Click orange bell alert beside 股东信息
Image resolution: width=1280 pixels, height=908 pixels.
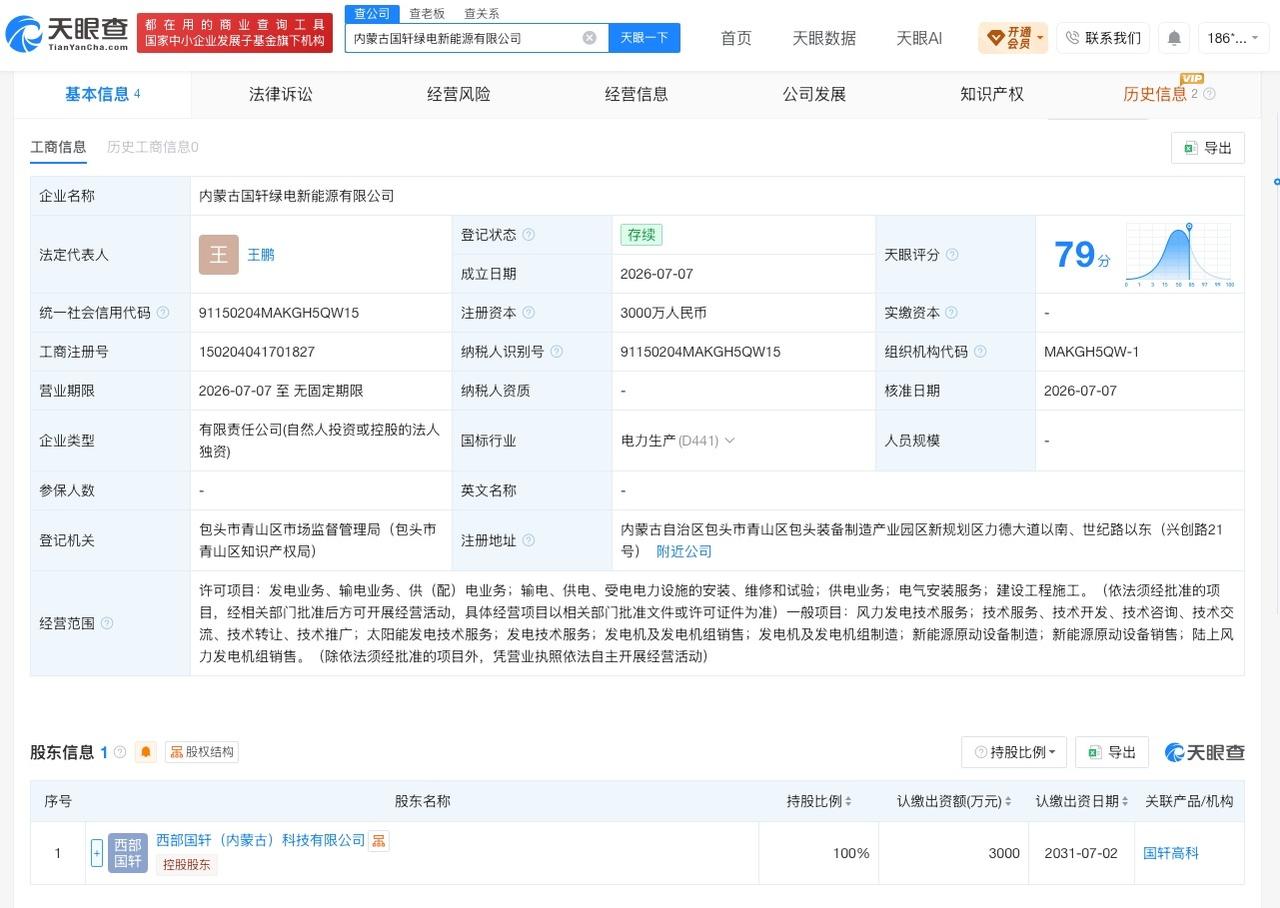146,752
